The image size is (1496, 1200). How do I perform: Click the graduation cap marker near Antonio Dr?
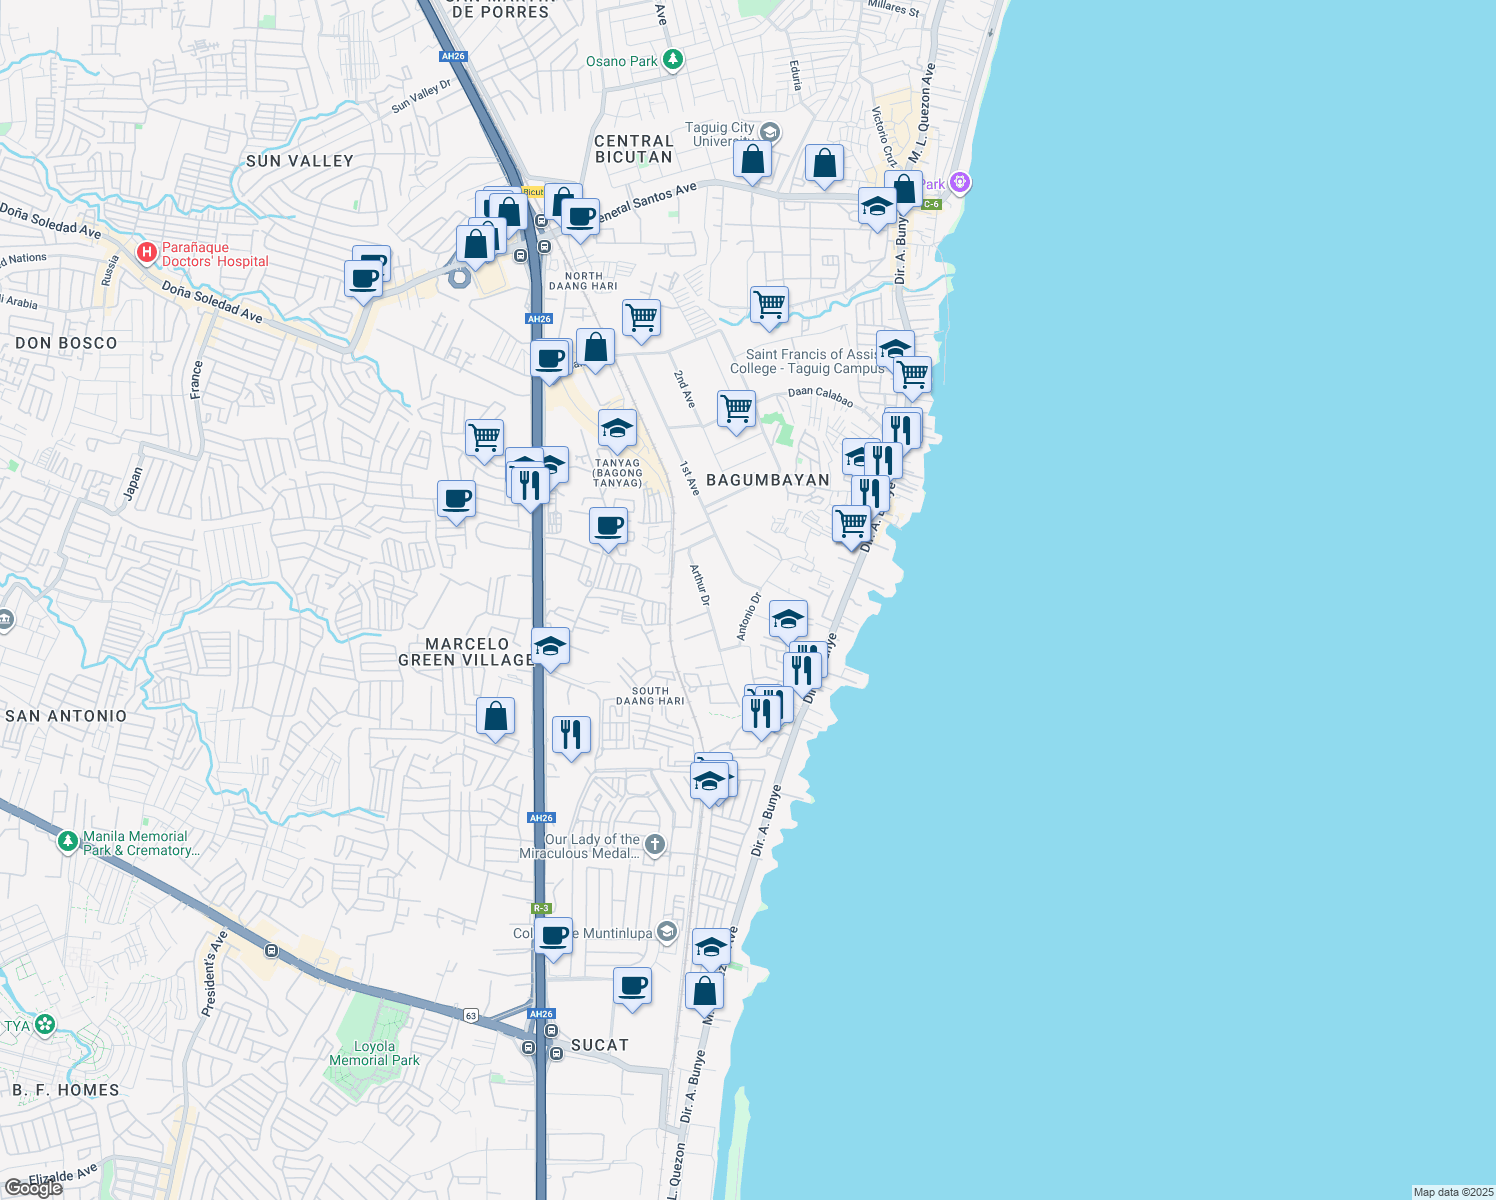click(787, 618)
